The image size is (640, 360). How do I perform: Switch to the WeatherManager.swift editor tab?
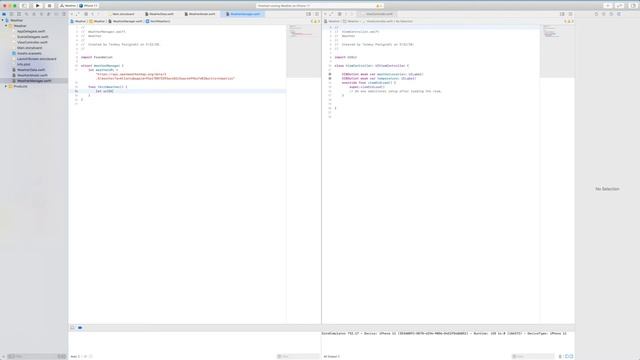pyautogui.click(x=243, y=14)
